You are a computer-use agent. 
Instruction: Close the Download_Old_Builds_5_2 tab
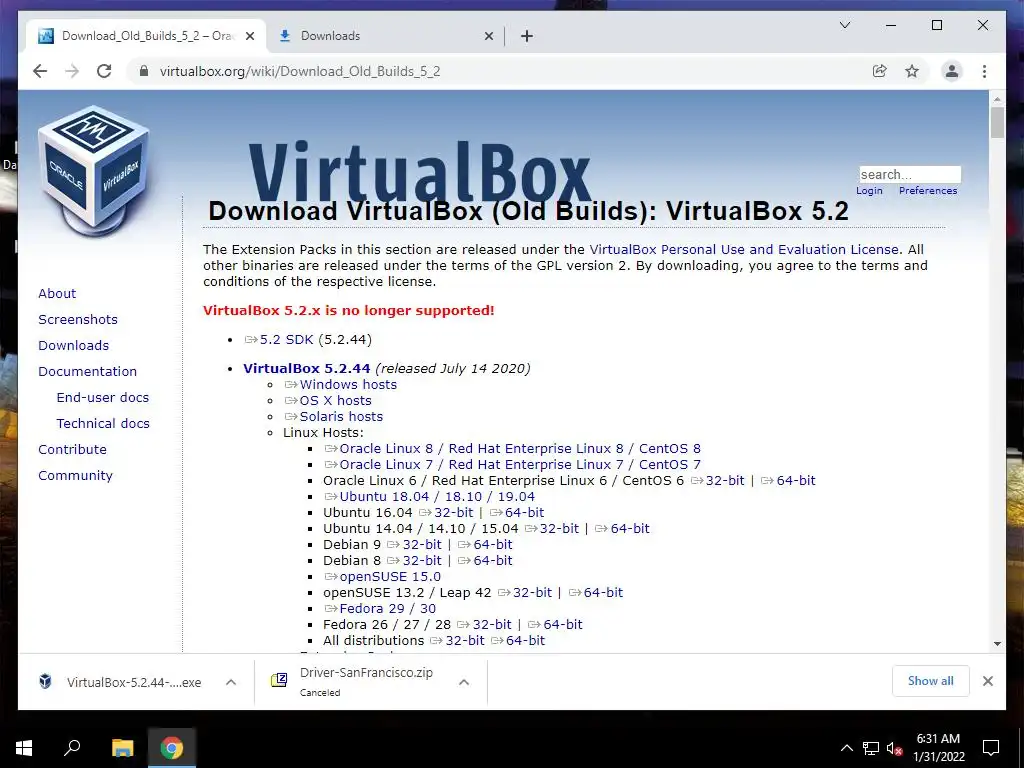point(249,36)
